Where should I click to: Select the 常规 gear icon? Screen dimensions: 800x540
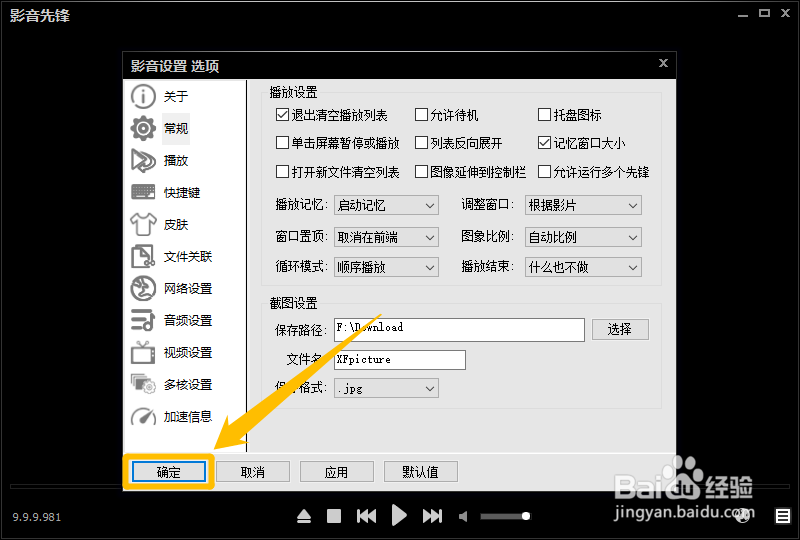[143, 128]
